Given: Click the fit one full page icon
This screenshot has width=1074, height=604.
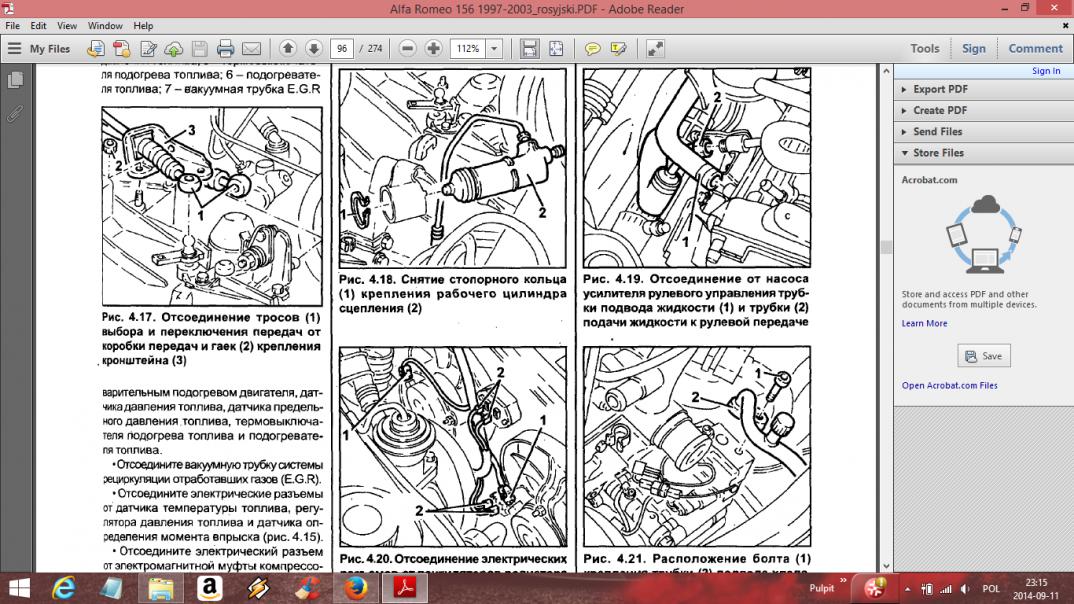Looking at the screenshot, I should tap(555, 49).
